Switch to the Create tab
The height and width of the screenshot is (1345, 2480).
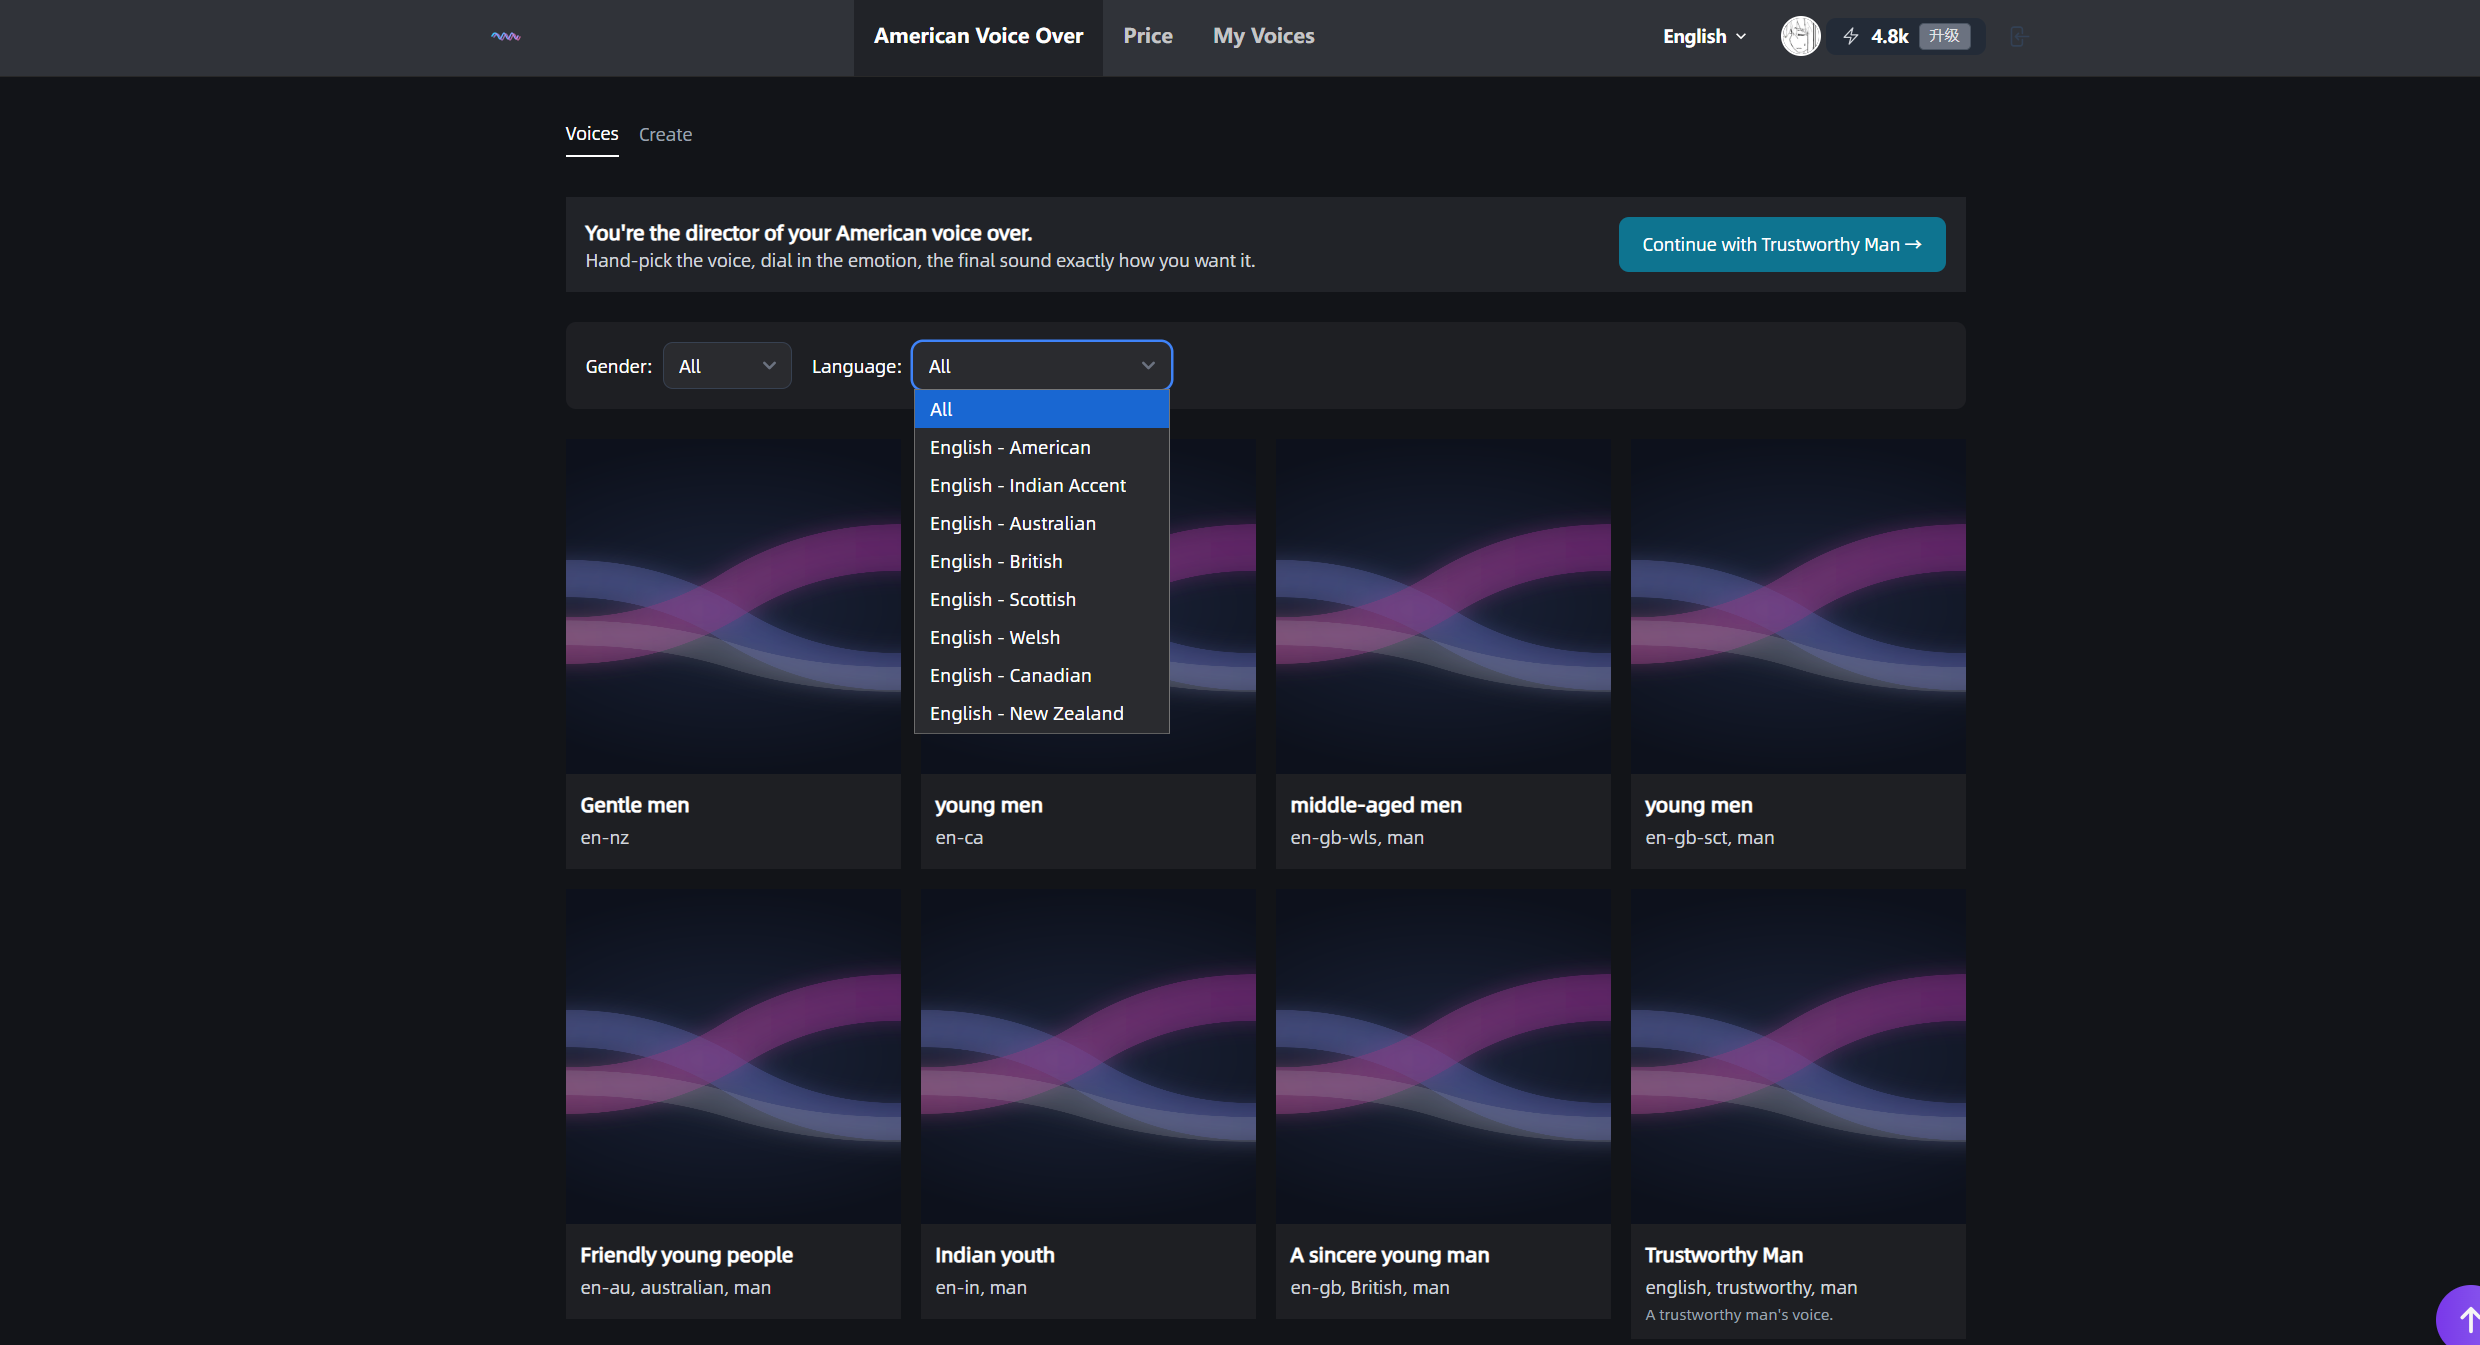pos(665,134)
